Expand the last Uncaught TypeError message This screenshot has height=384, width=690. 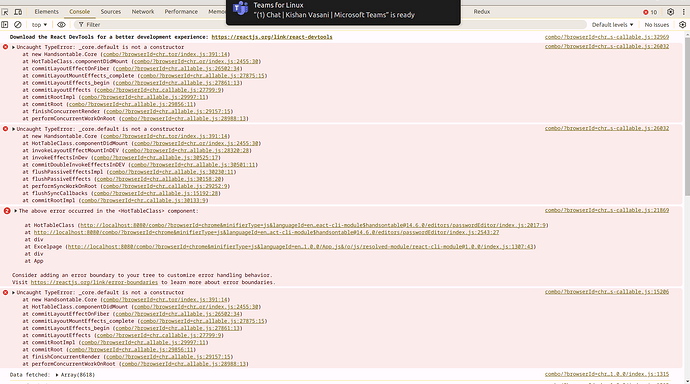pos(13,293)
